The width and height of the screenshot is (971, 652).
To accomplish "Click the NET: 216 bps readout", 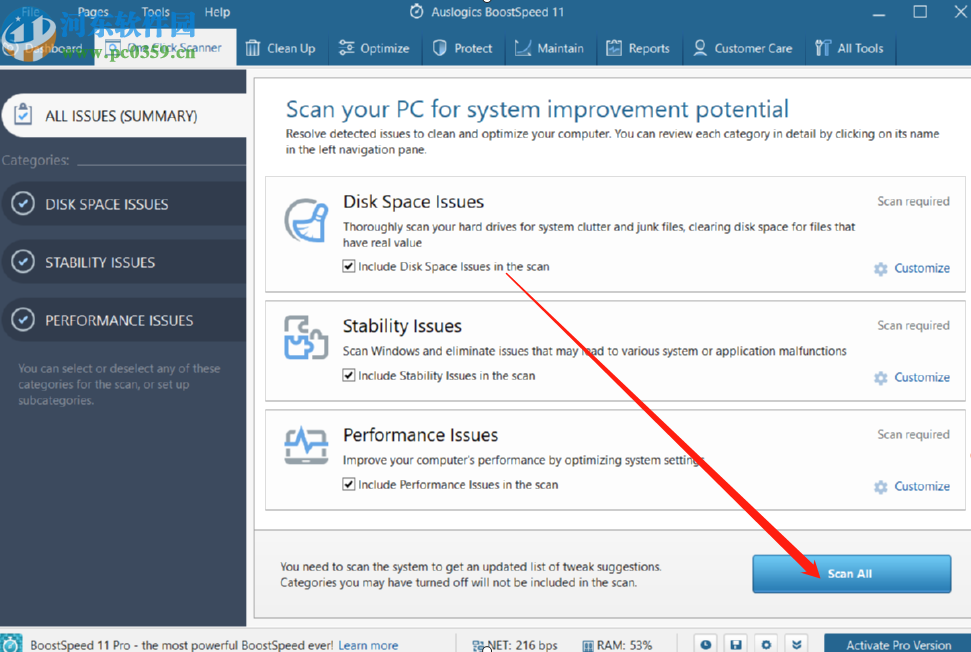I will click(x=522, y=645).
